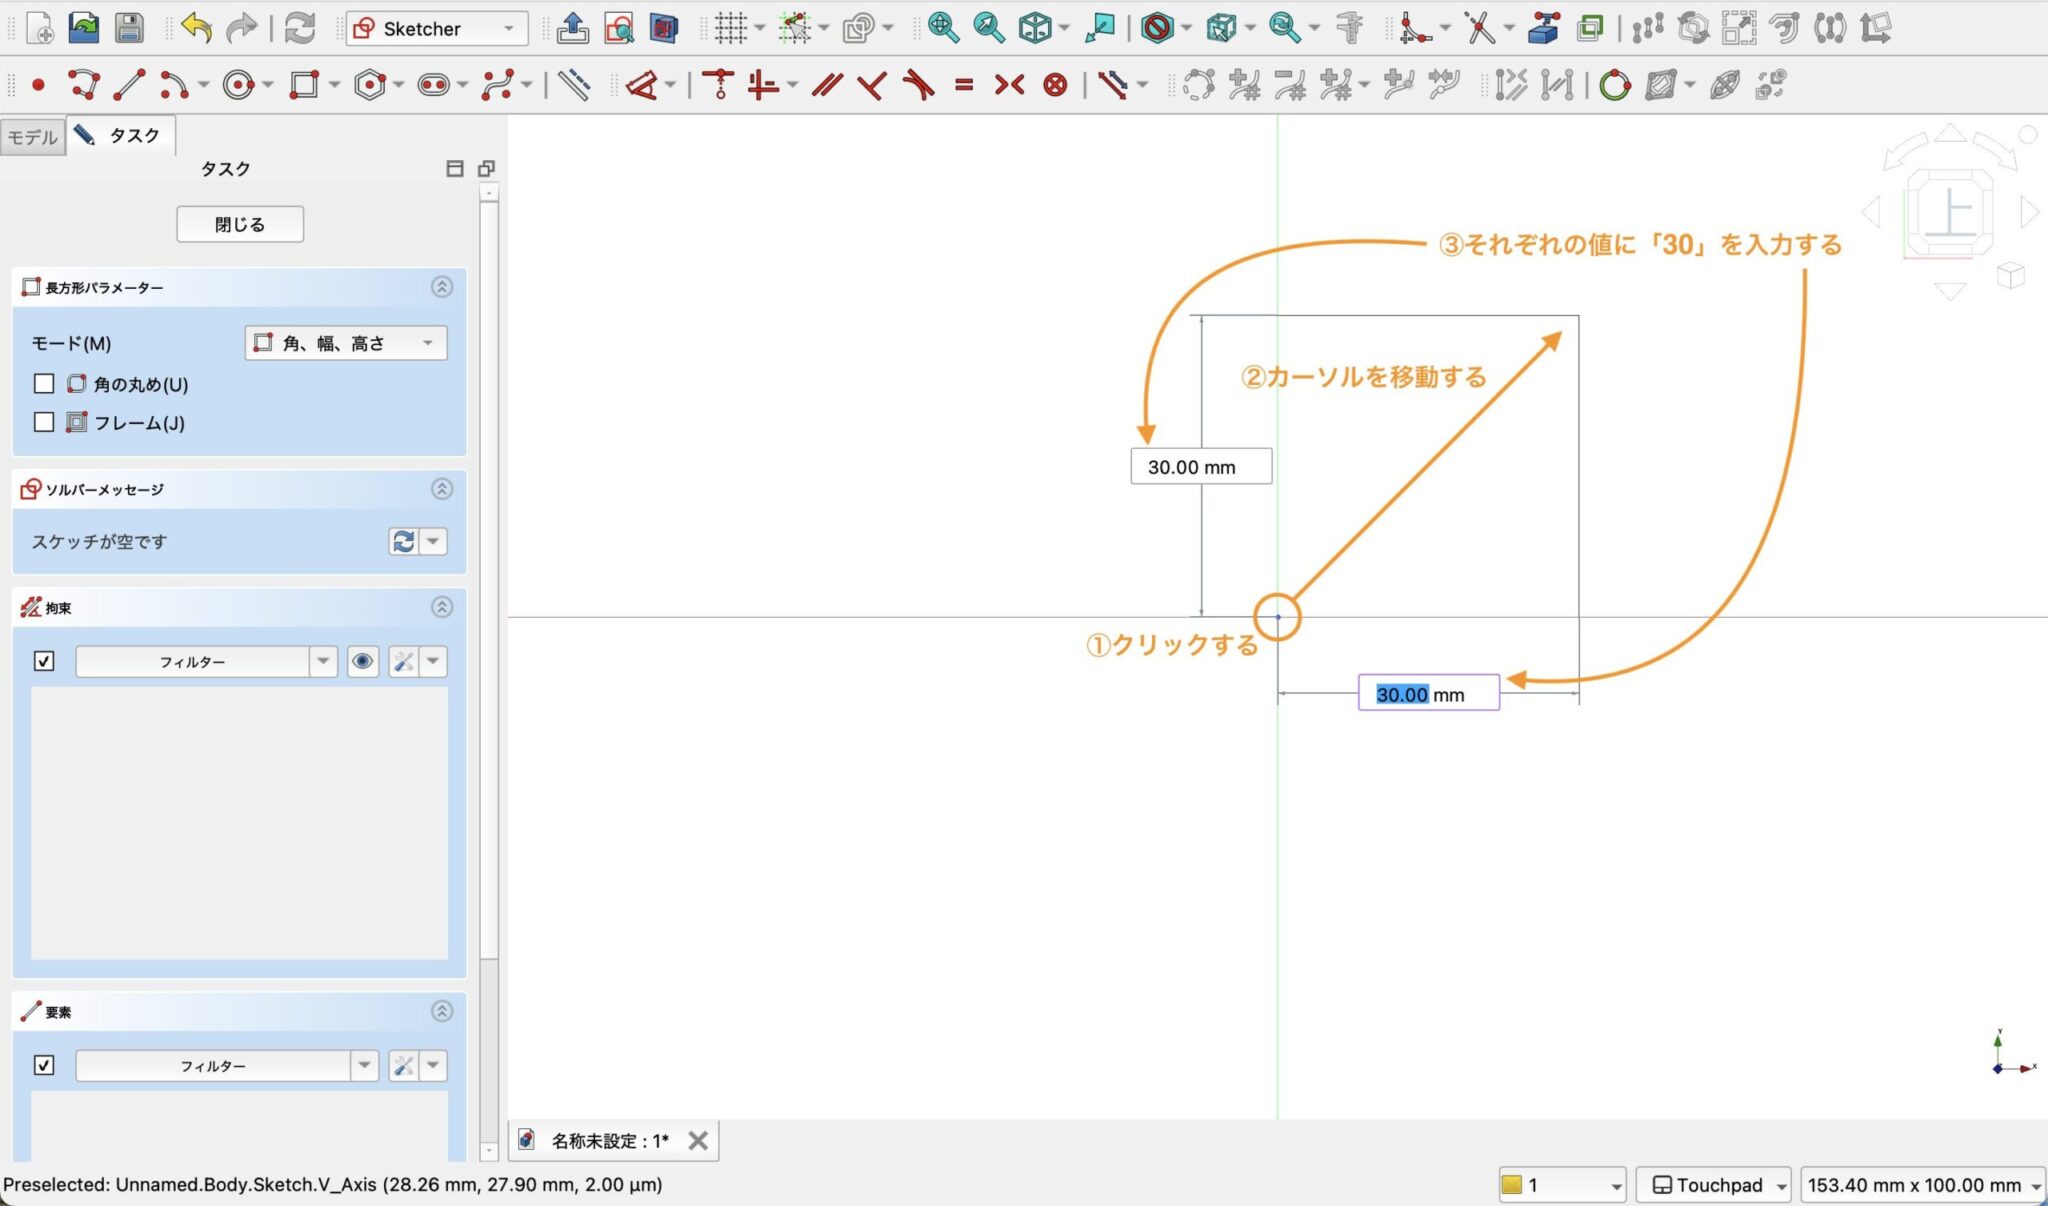Click the yellow color swatch in status bar

coord(1511,1185)
